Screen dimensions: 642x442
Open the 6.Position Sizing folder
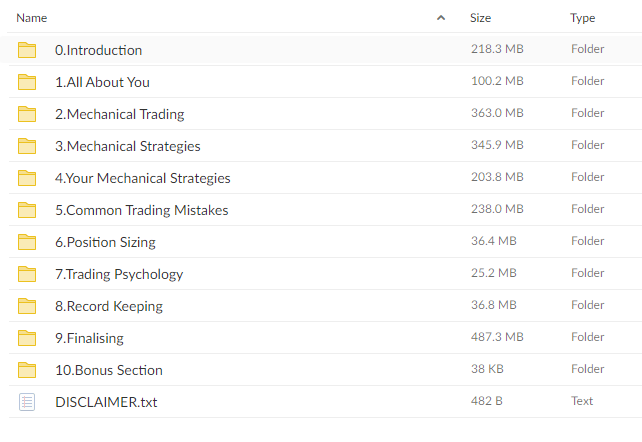(105, 242)
